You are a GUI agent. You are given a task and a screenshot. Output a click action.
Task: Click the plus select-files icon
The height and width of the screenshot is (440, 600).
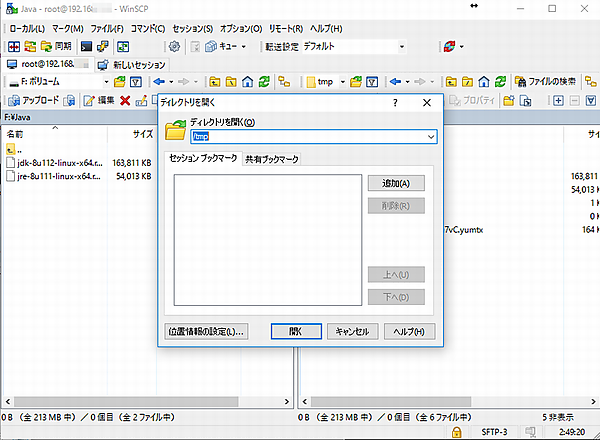click(x=558, y=101)
